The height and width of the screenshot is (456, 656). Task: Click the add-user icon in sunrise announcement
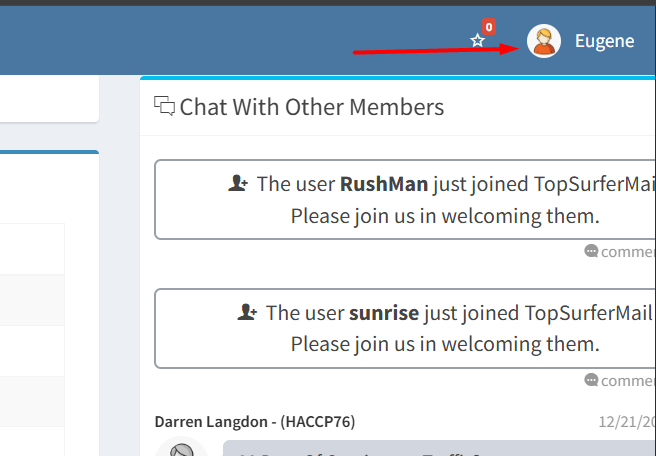pyautogui.click(x=247, y=313)
